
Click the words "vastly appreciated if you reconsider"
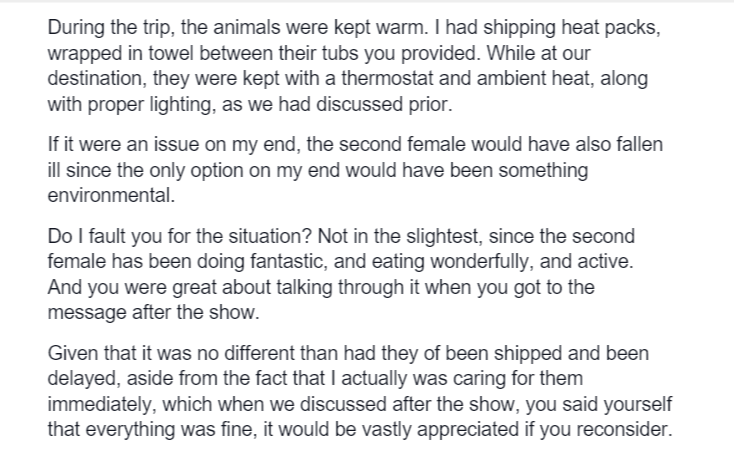click(x=515, y=429)
